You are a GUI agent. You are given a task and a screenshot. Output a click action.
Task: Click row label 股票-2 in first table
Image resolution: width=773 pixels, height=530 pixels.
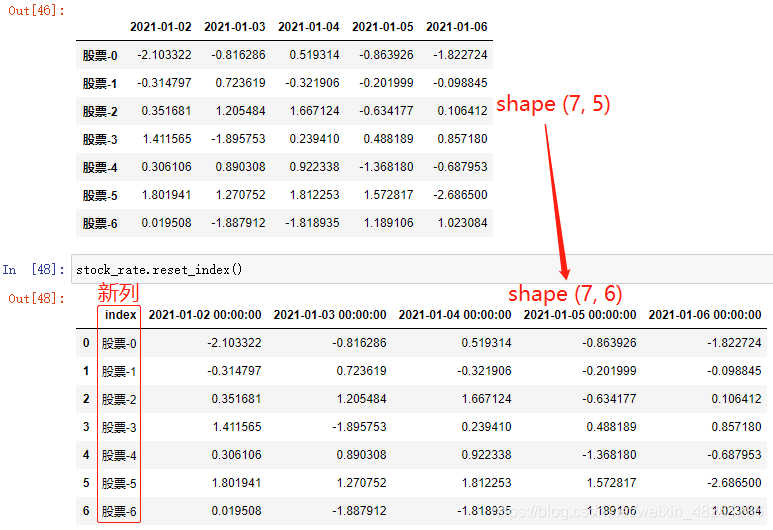[100, 111]
